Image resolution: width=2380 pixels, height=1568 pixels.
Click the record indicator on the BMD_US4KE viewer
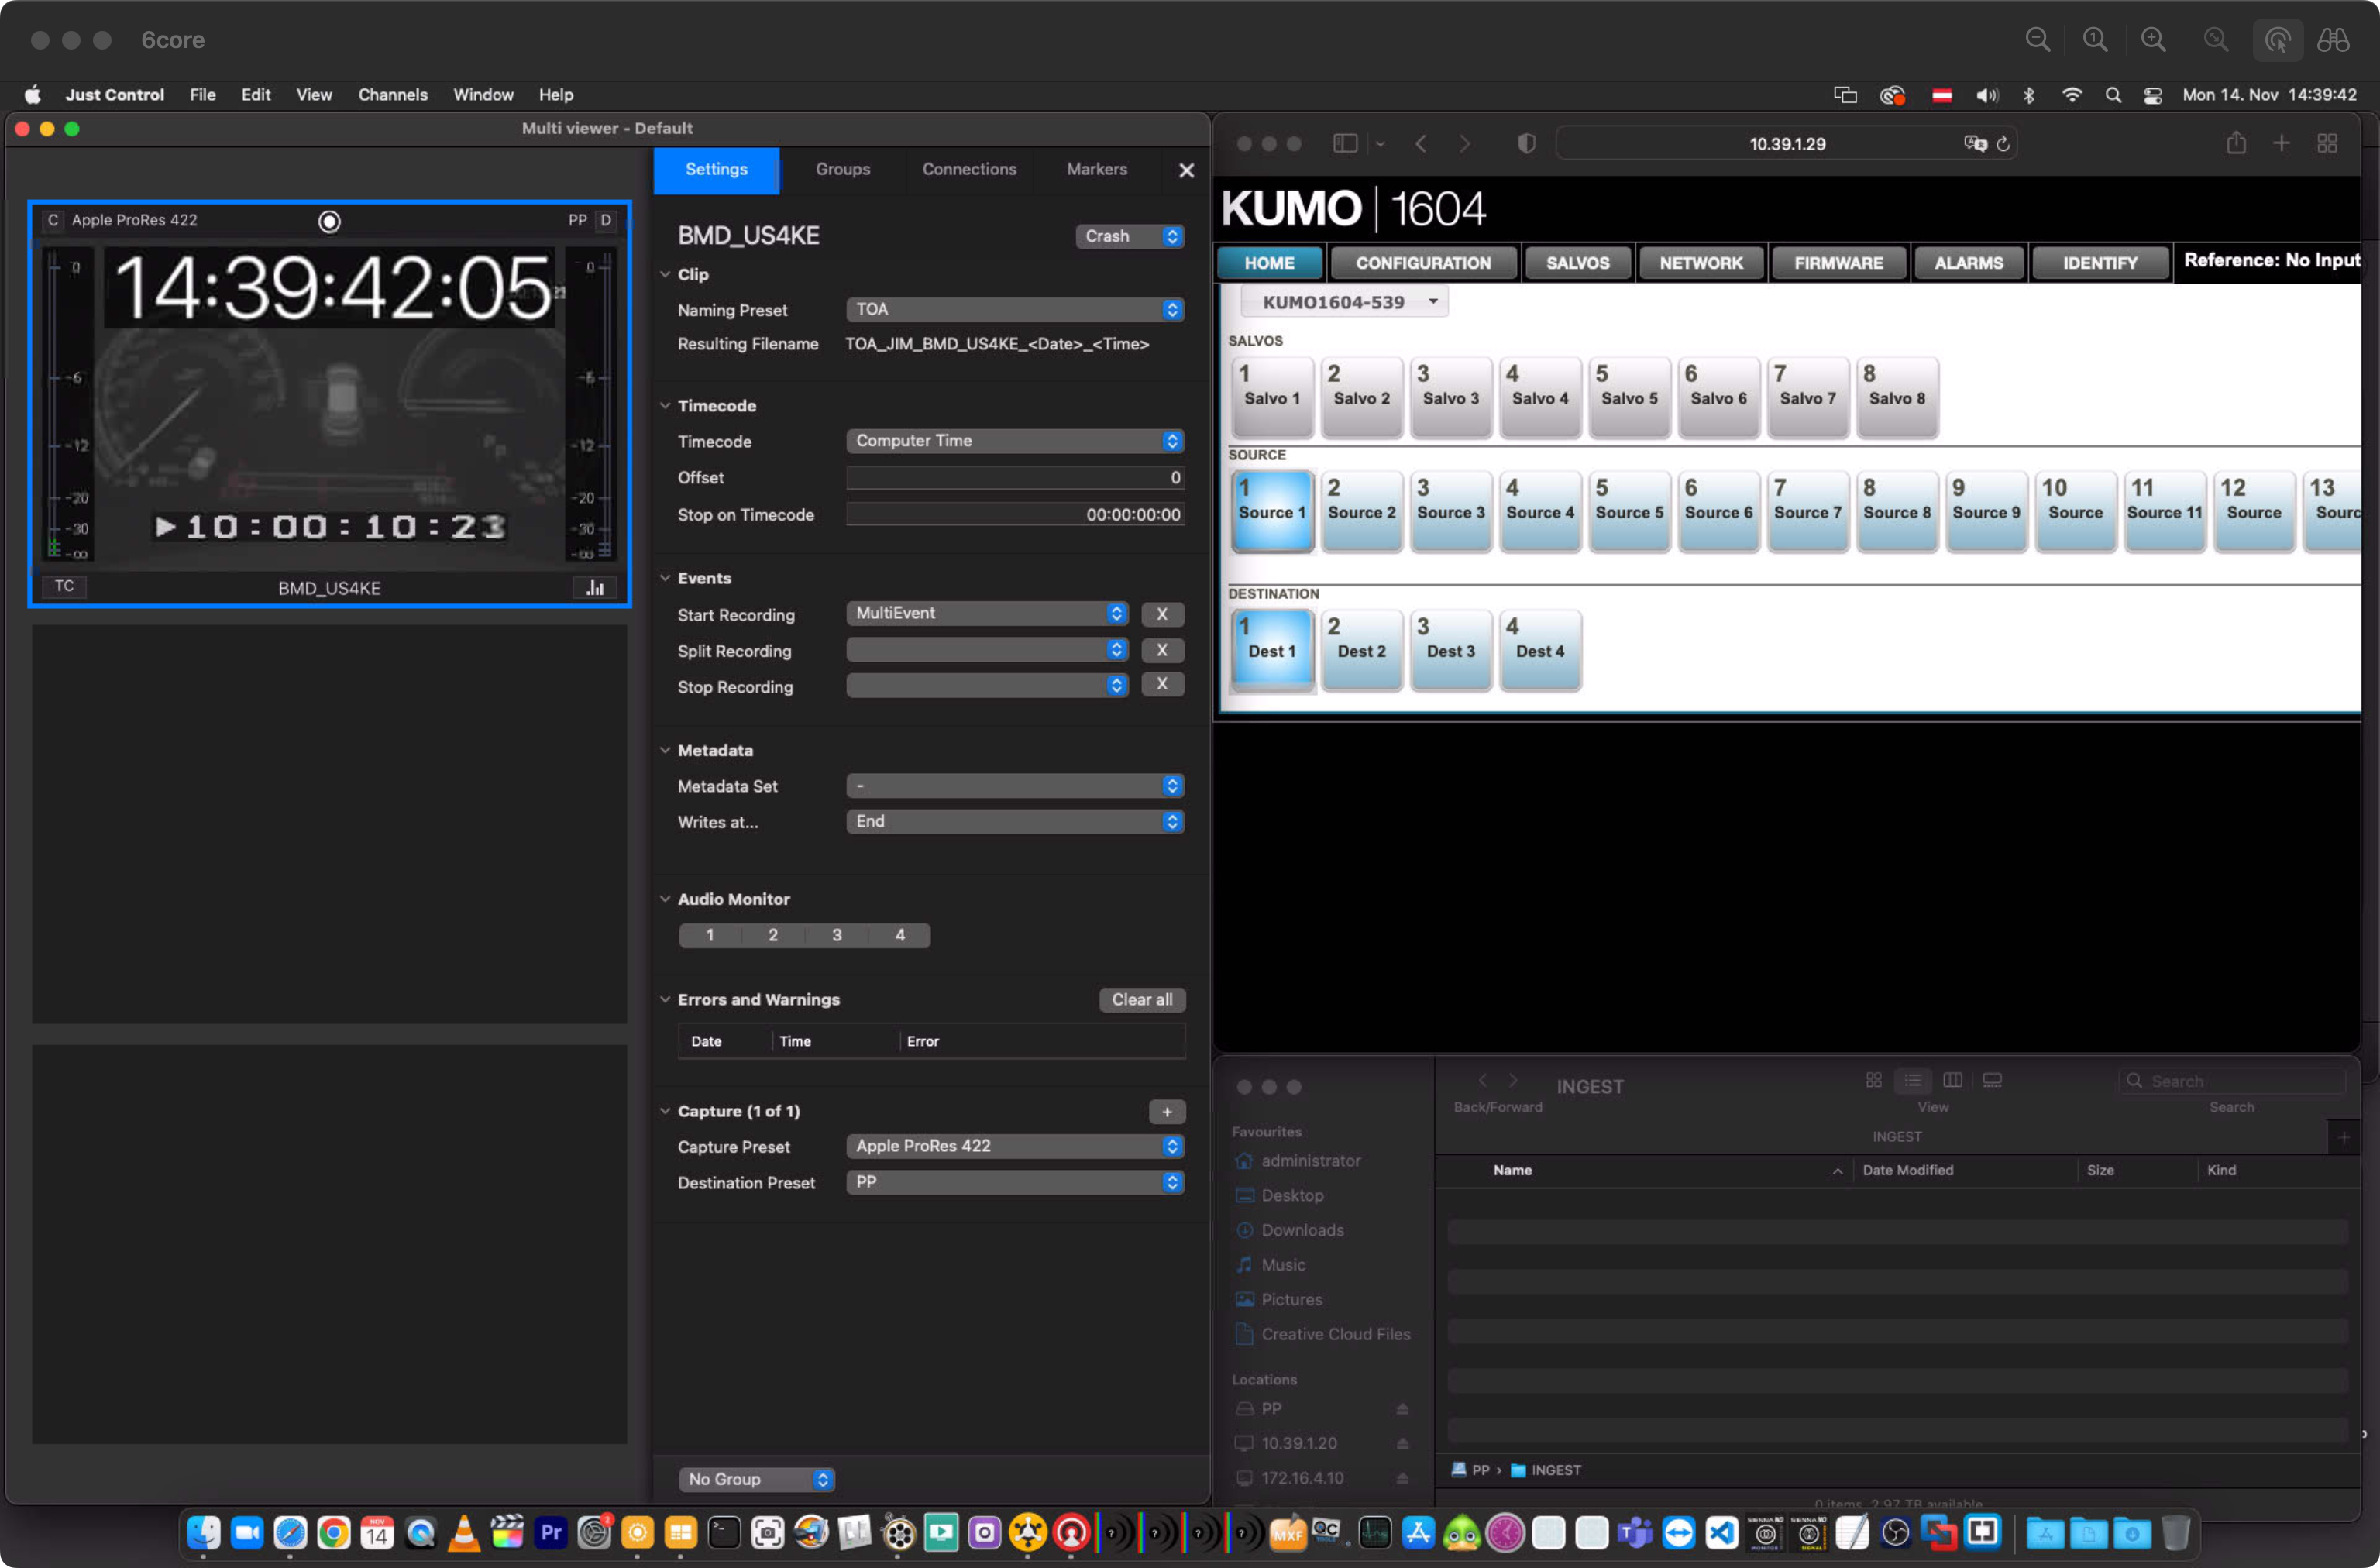[329, 221]
